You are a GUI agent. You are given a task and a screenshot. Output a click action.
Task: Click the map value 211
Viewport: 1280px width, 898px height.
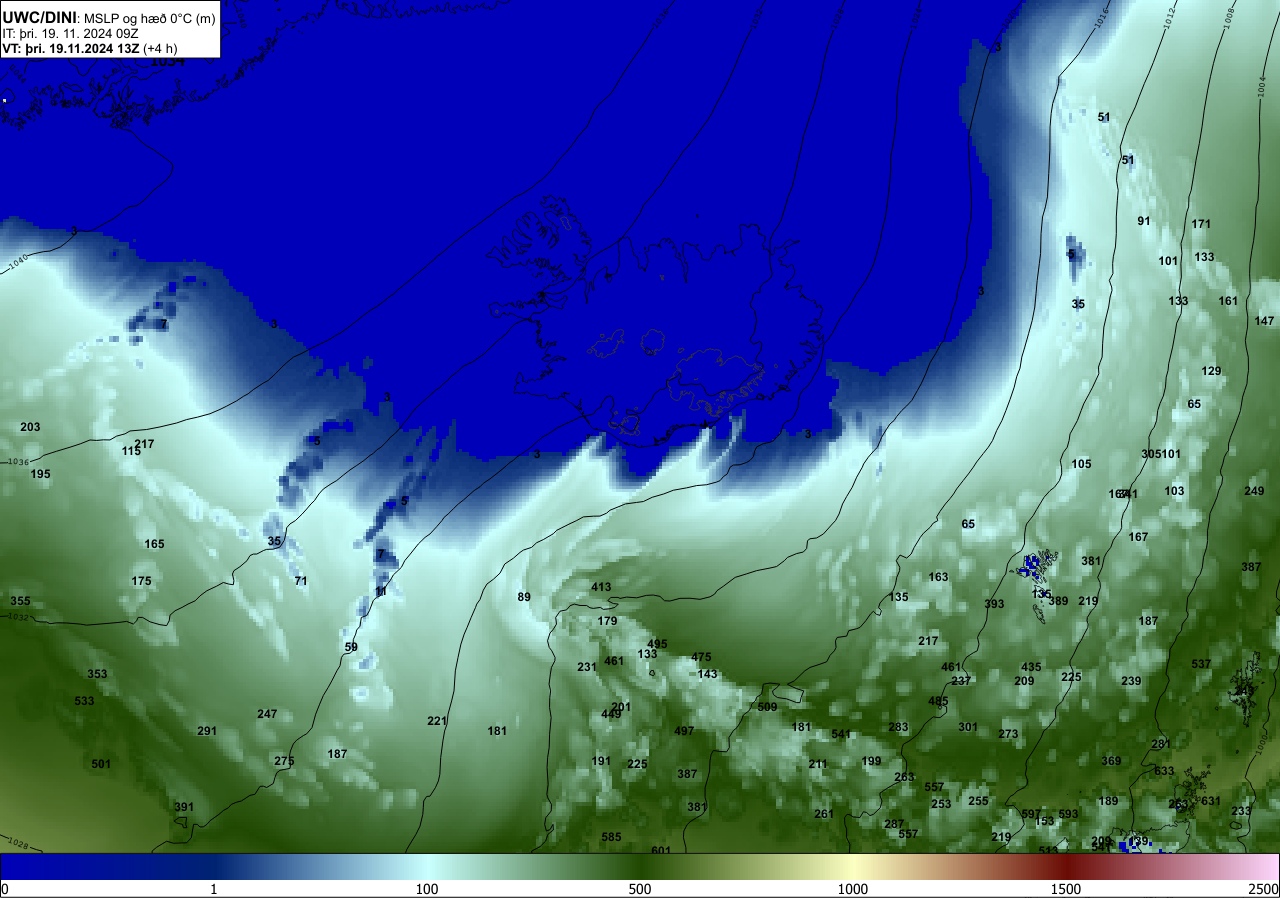[x=818, y=764]
